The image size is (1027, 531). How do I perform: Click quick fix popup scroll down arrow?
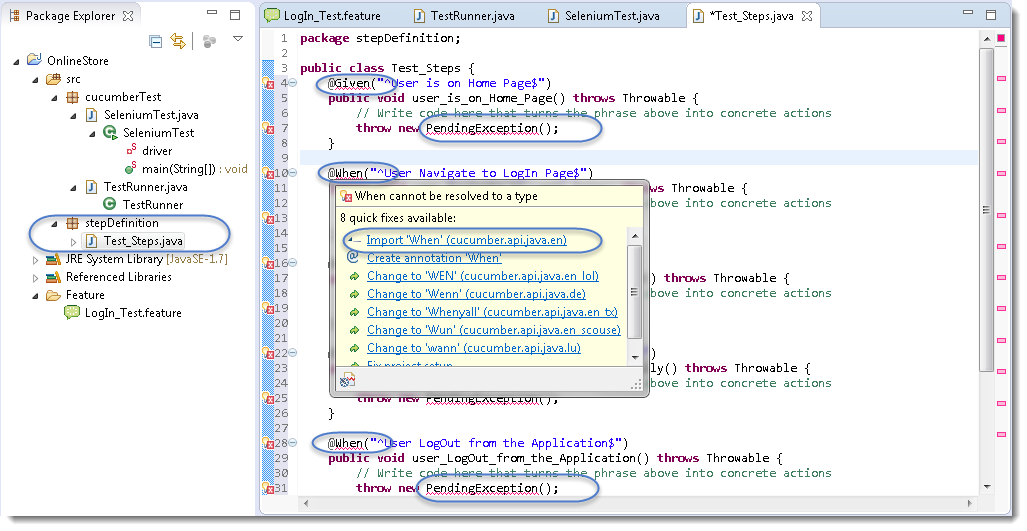[634, 358]
